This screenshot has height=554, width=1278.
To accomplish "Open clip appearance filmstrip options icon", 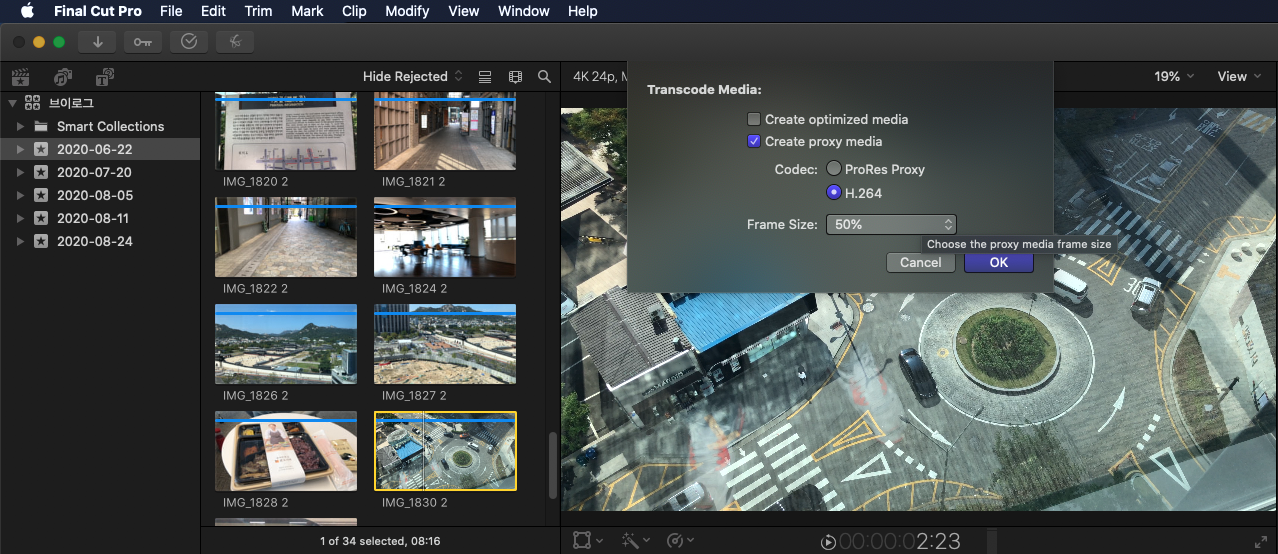I will 515,76.
